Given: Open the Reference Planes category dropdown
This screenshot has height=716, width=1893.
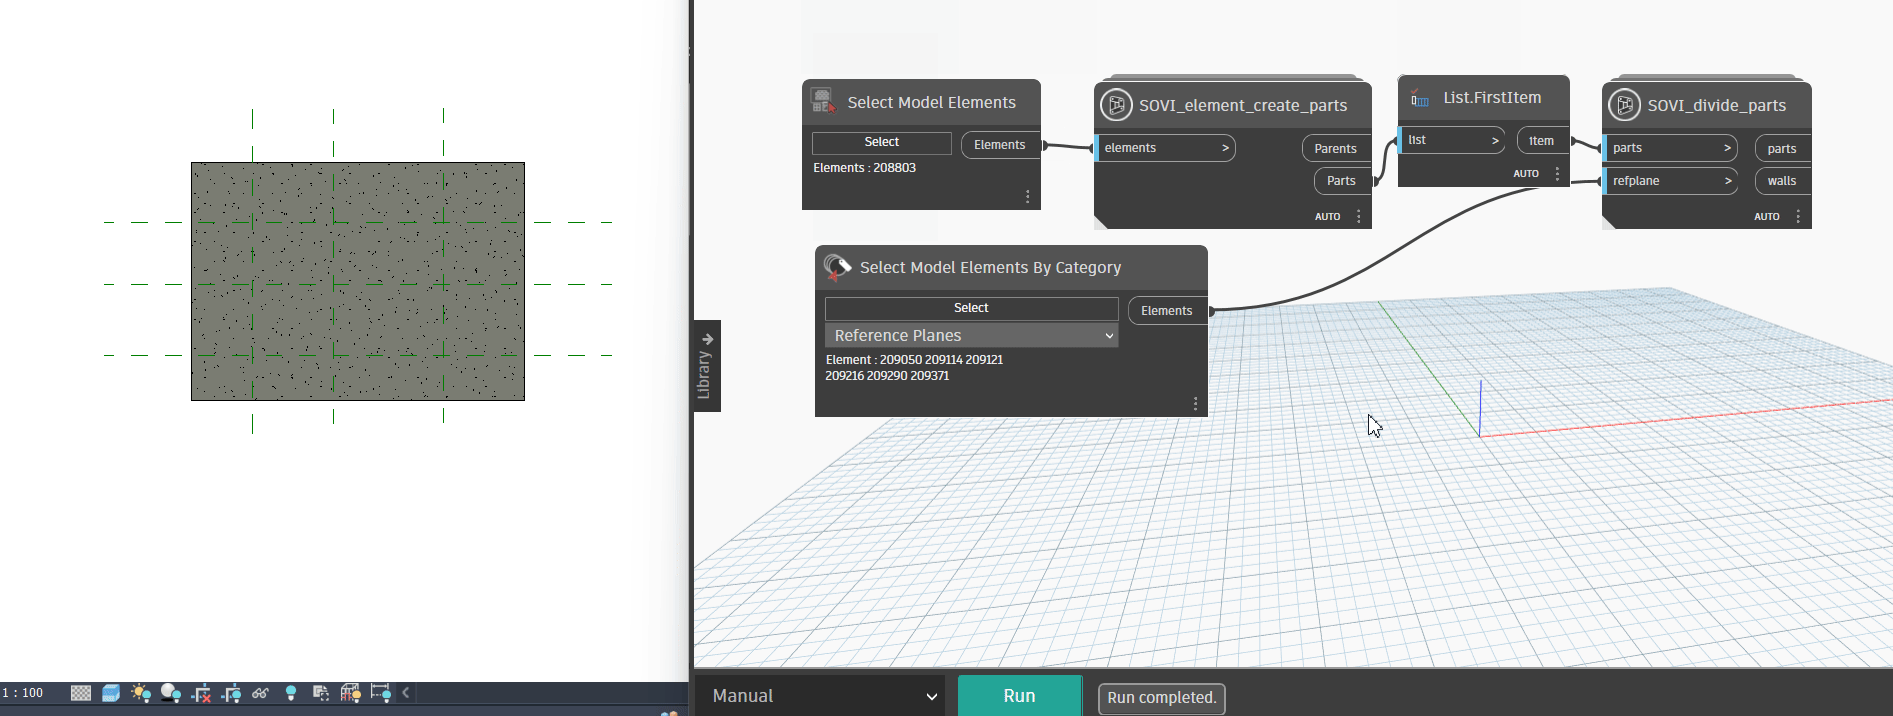Looking at the screenshot, I should point(971,336).
